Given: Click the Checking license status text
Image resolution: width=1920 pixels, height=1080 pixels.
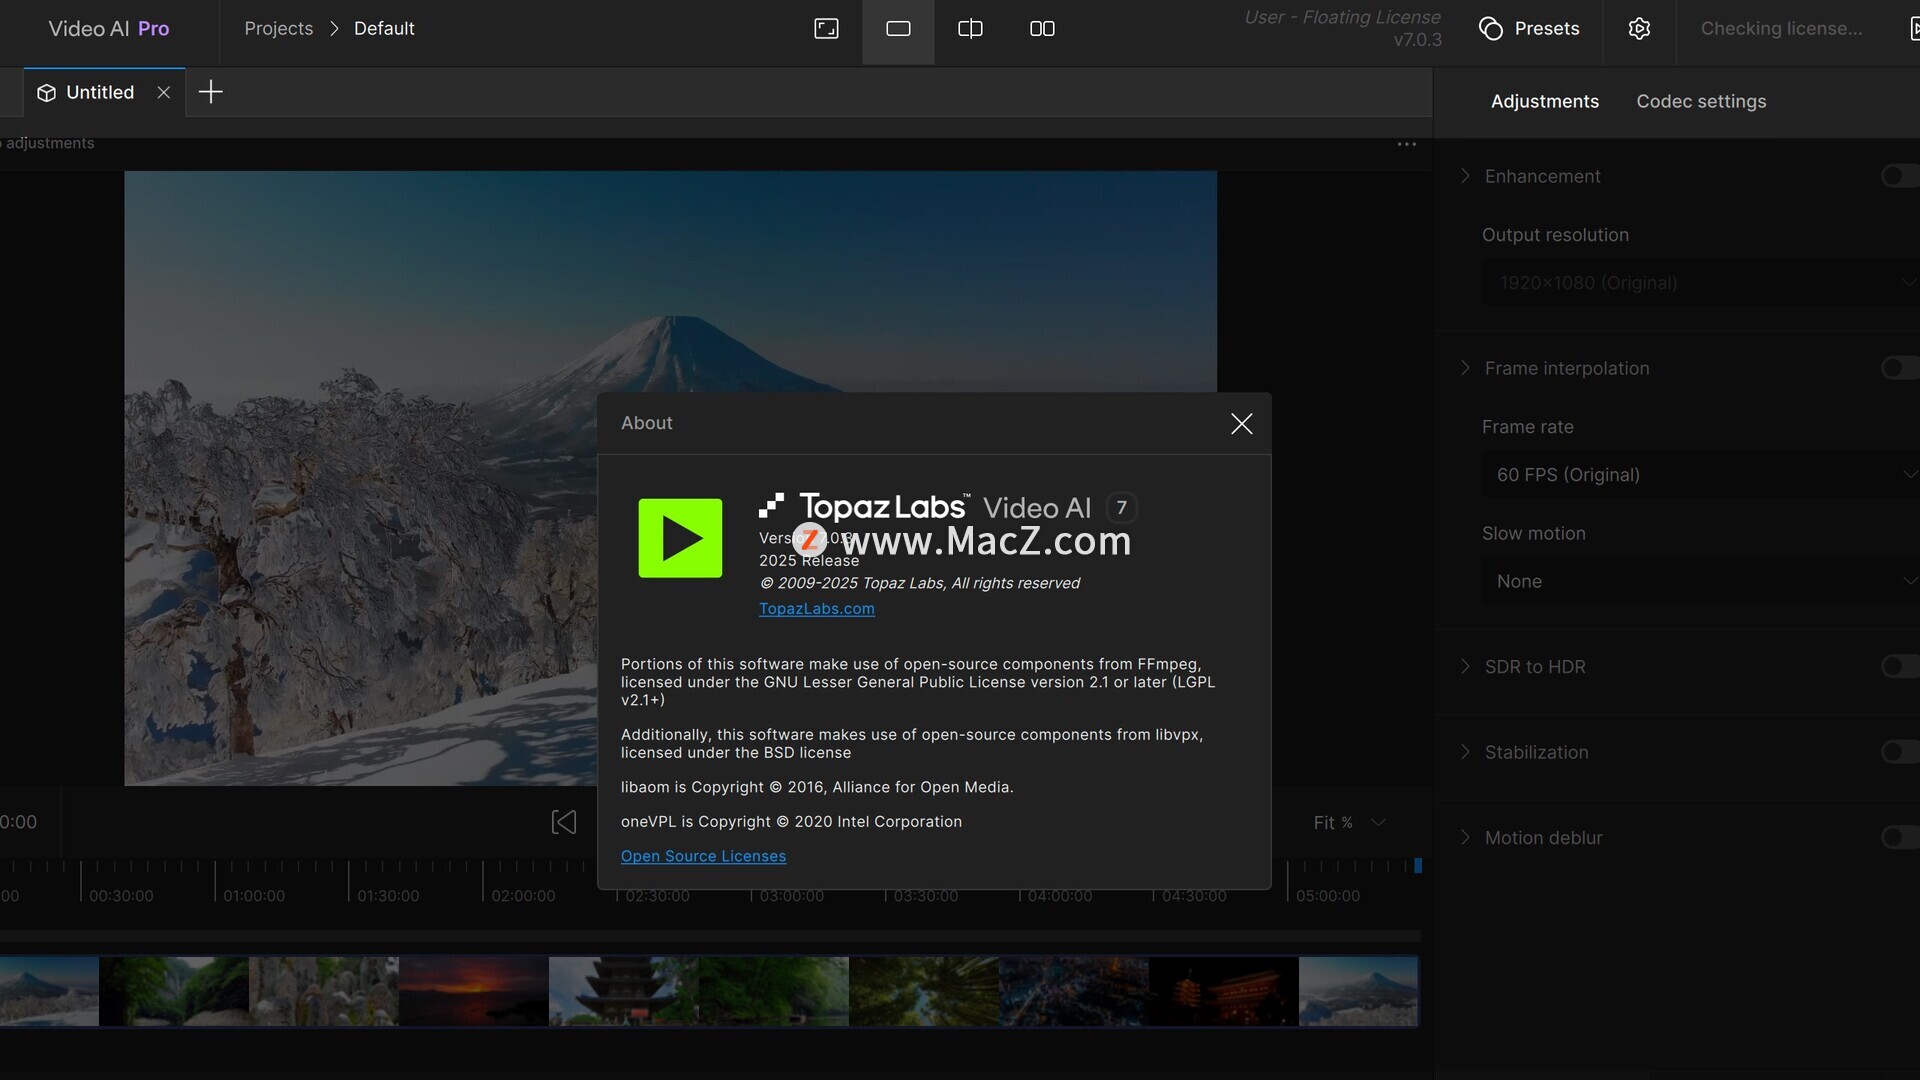Looking at the screenshot, I should tap(1781, 29).
